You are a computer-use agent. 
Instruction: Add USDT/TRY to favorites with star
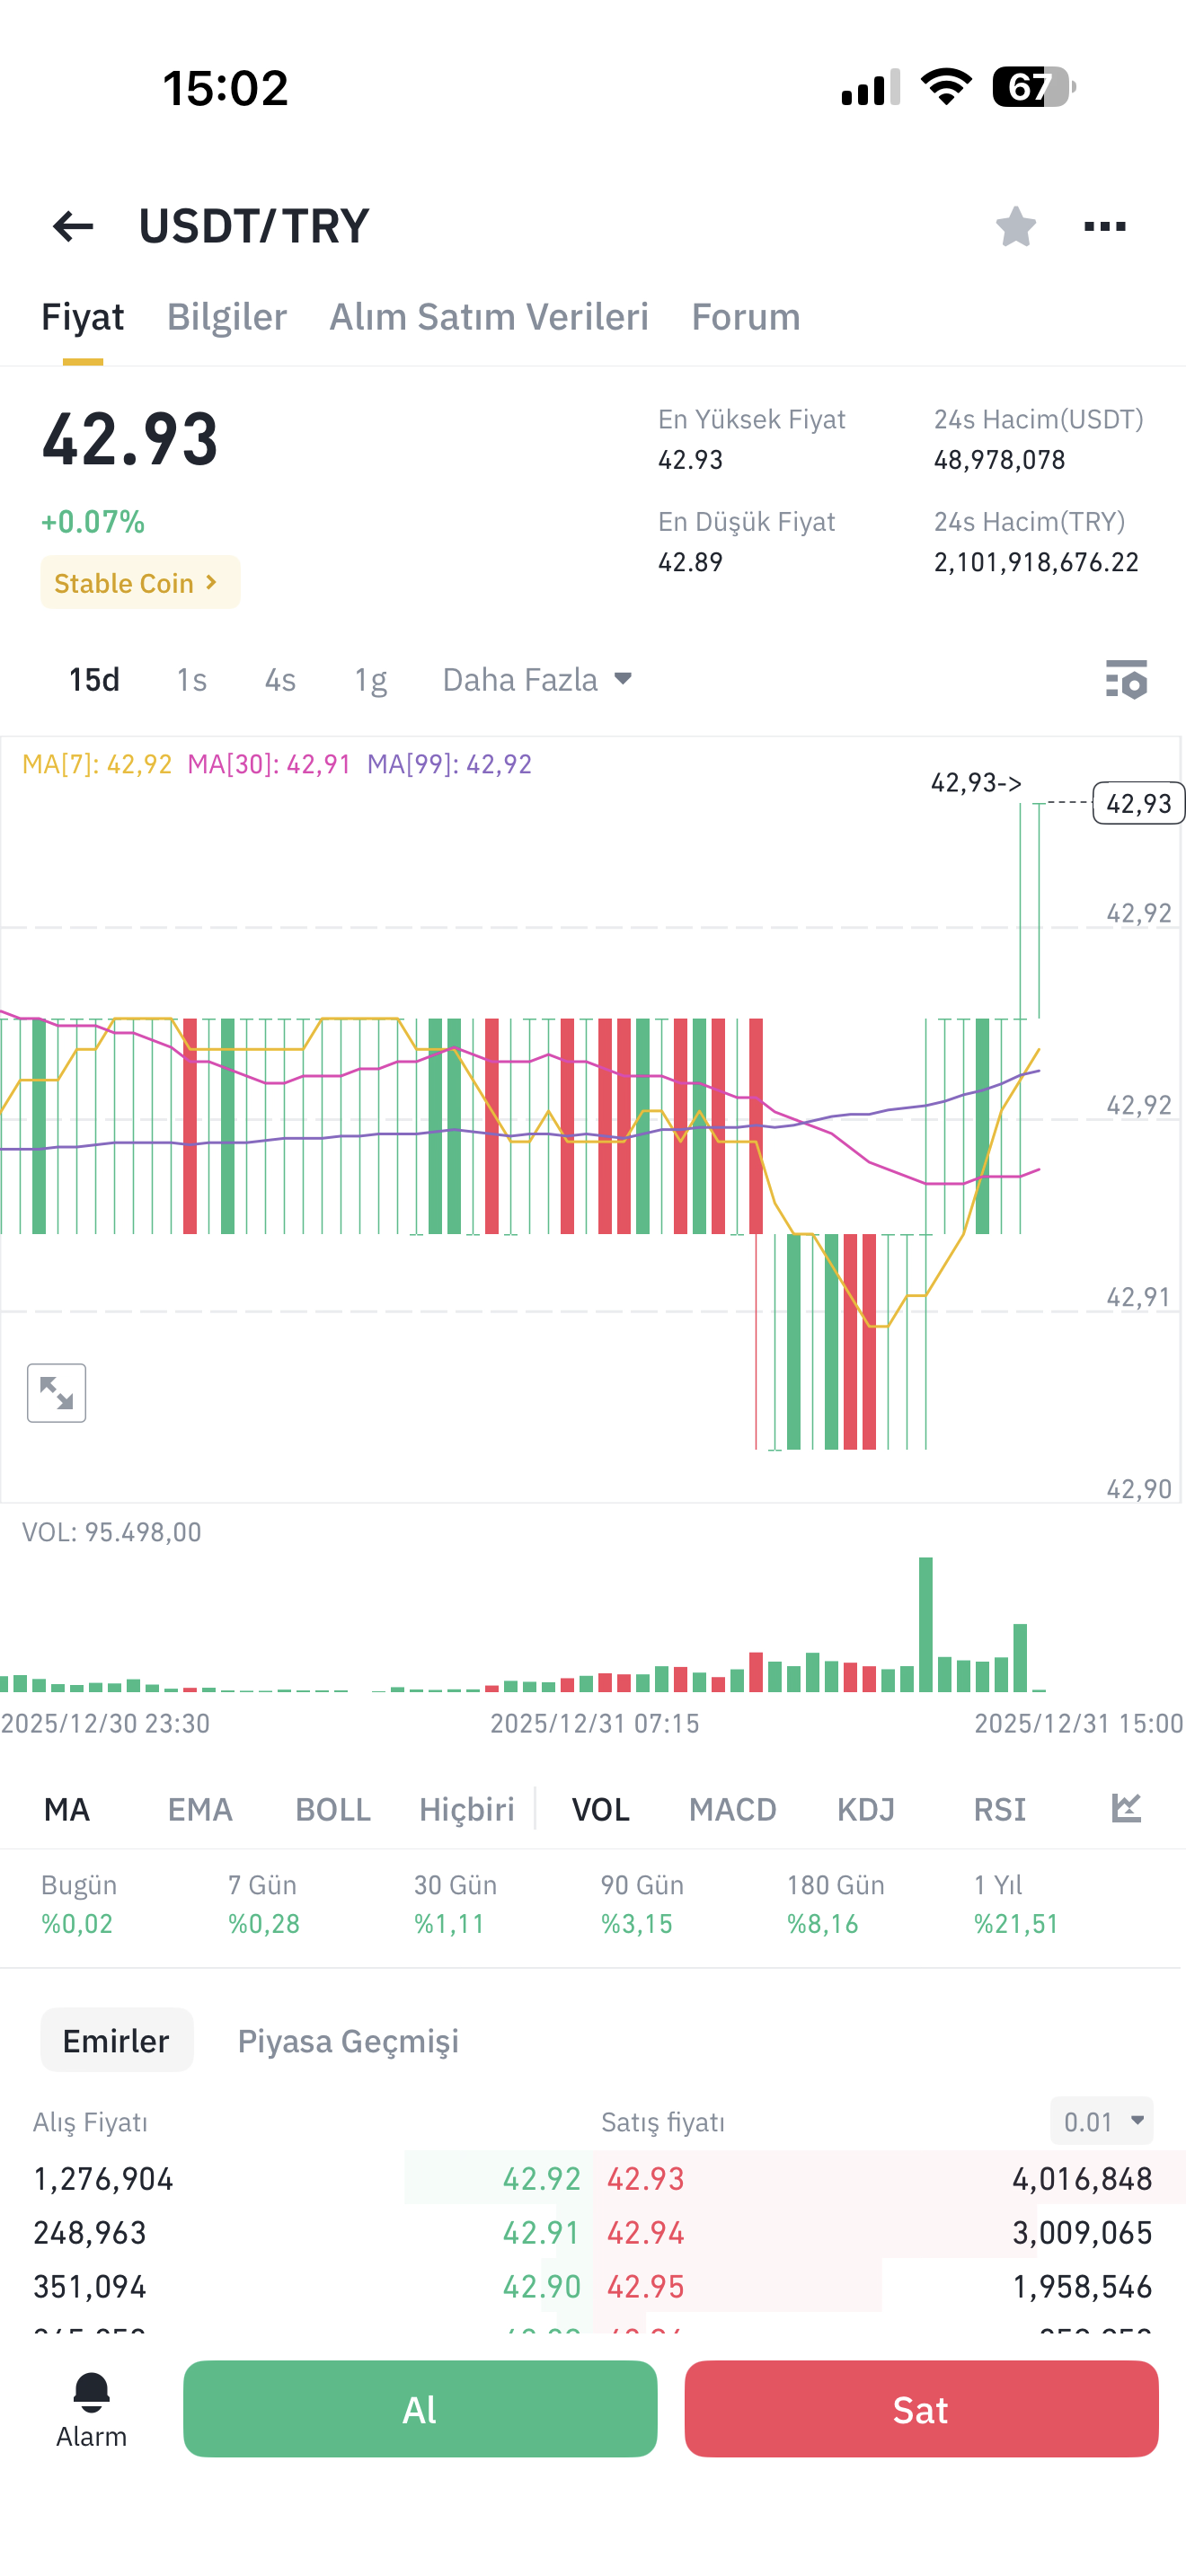tap(1015, 226)
